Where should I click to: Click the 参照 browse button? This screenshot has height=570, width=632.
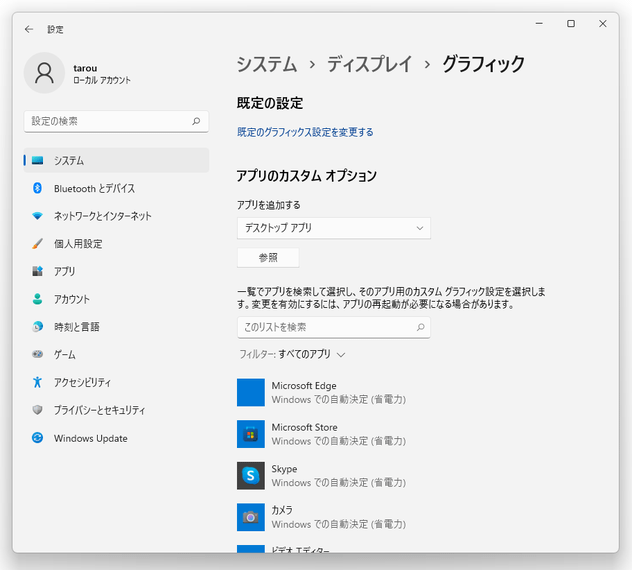tap(268, 258)
